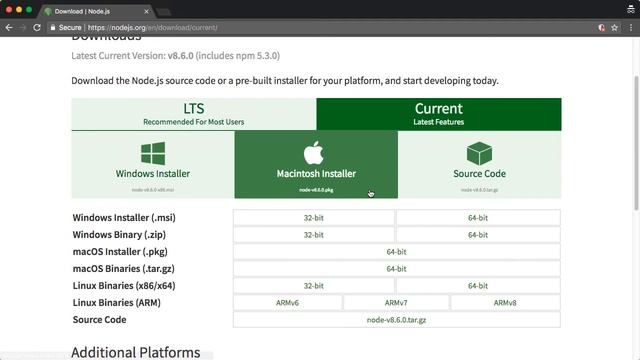This screenshot has height=360, width=640.
Task: Click the page vertical scrollbar thumb
Action: coord(636,143)
